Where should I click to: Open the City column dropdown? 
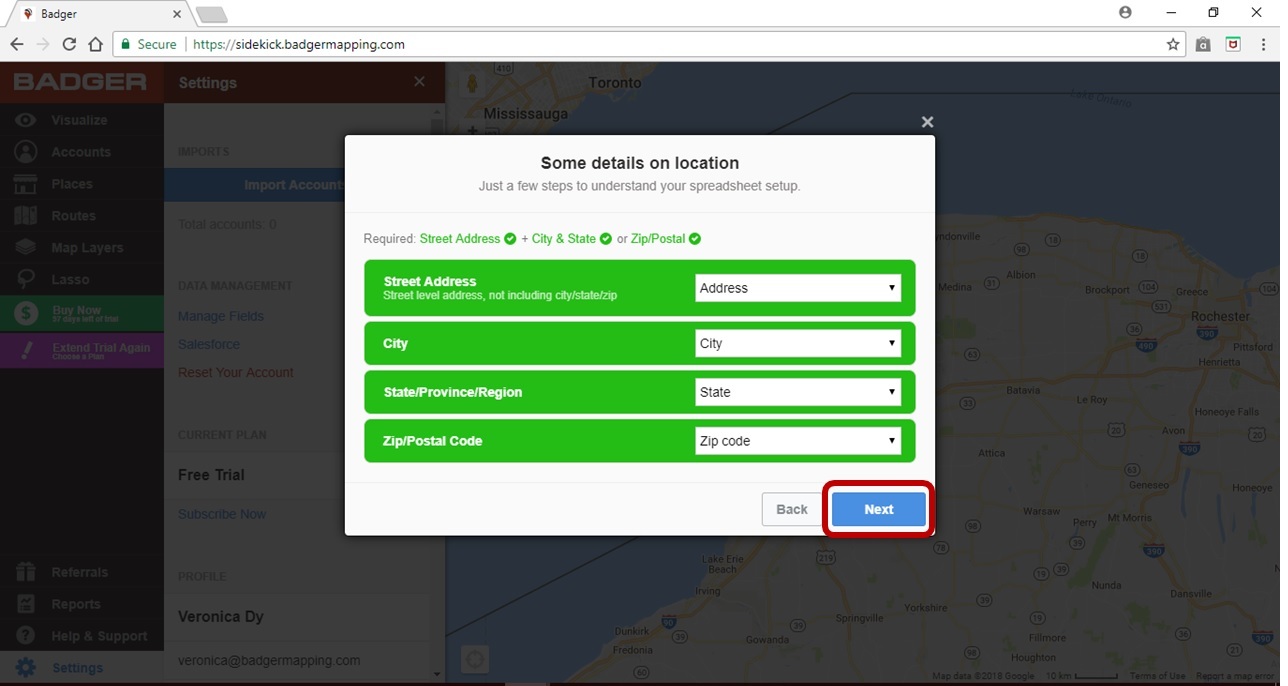click(x=798, y=343)
